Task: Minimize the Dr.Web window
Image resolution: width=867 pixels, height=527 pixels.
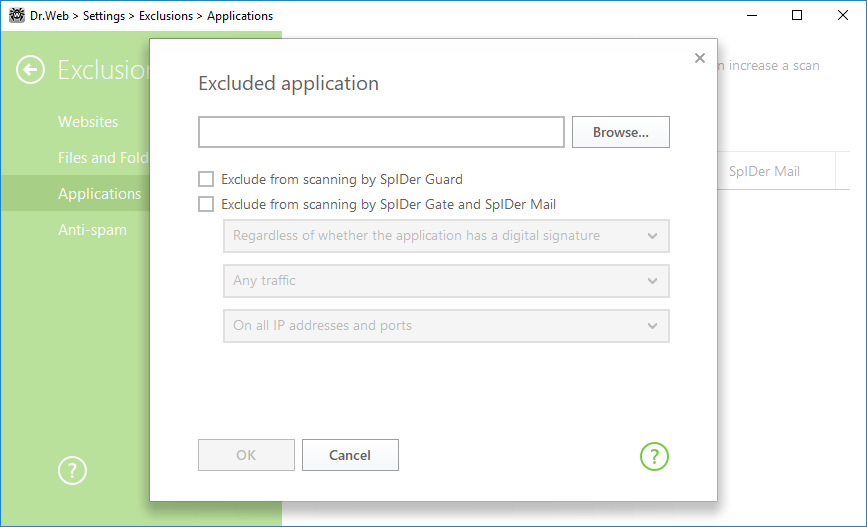Action: pos(751,15)
